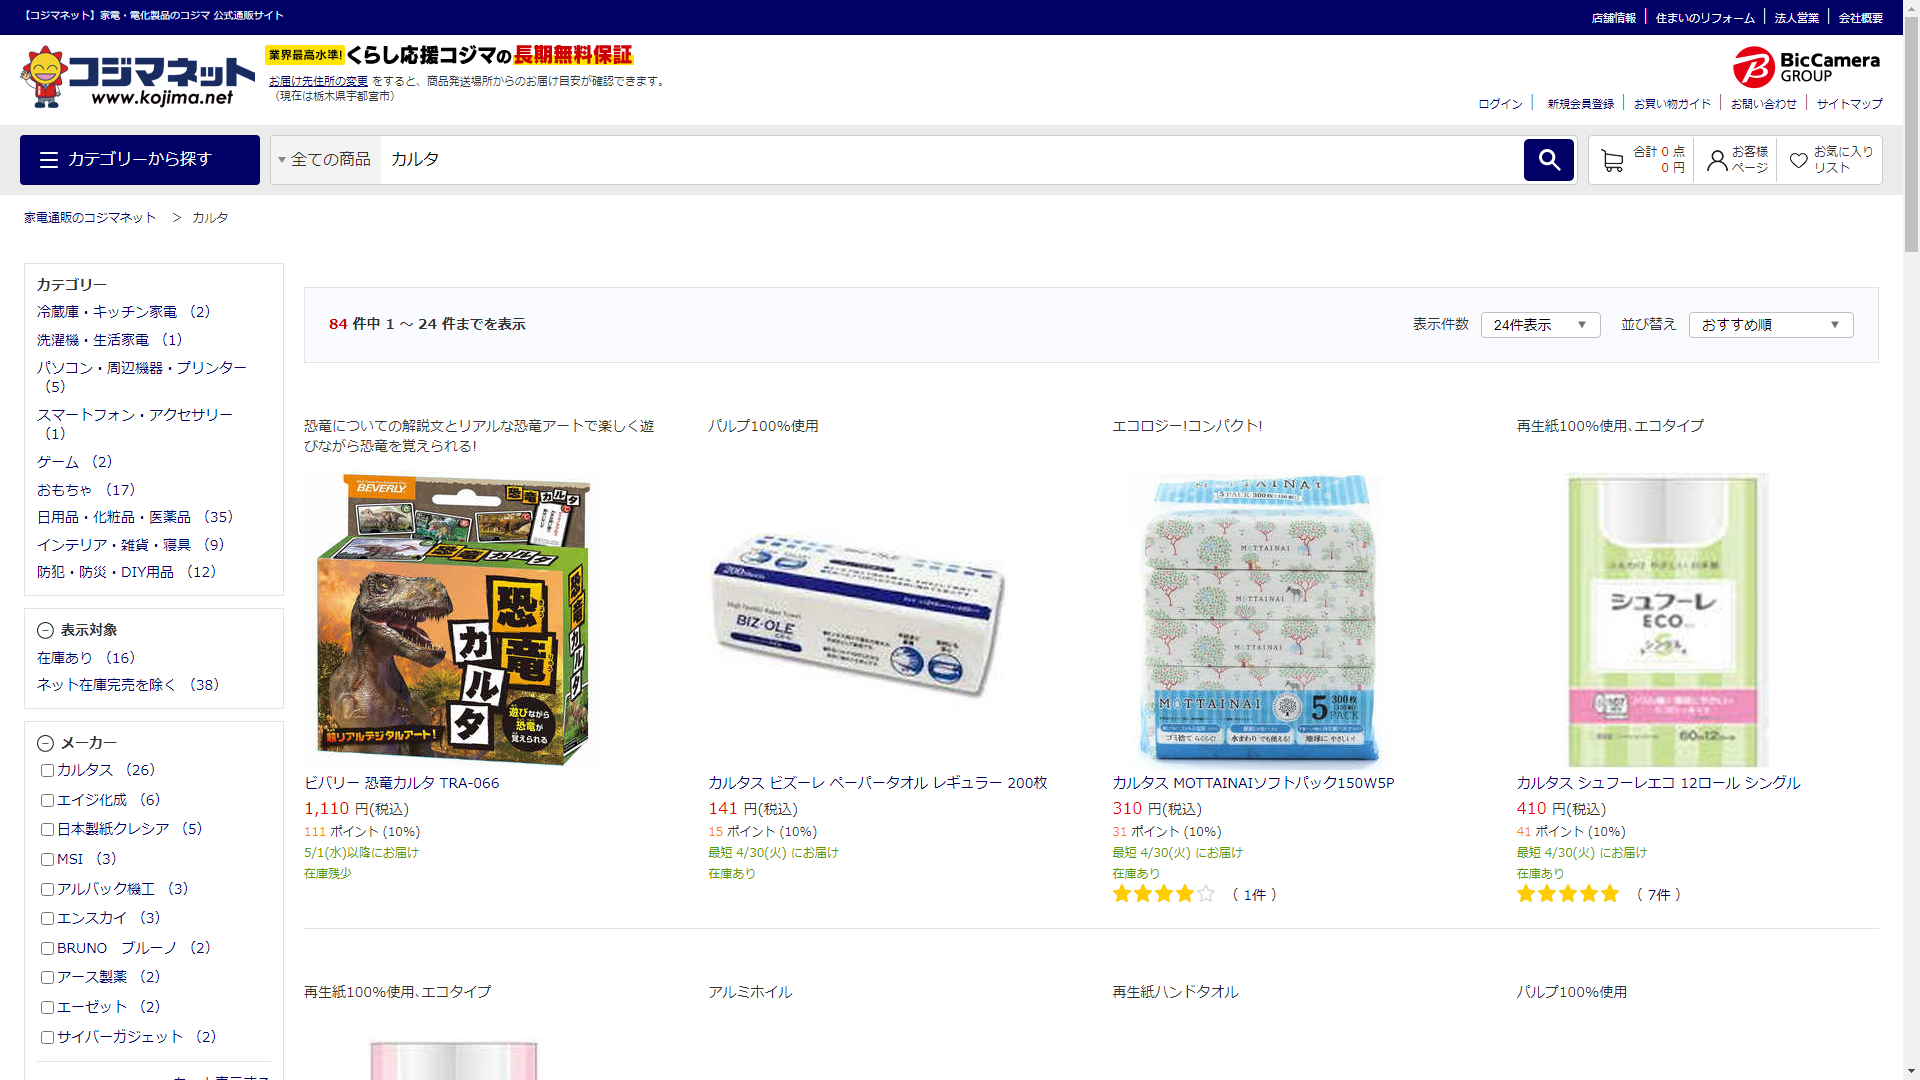Collapse the 表示対象 section minus icon
This screenshot has width=1920, height=1080.
[x=45, y=631]
